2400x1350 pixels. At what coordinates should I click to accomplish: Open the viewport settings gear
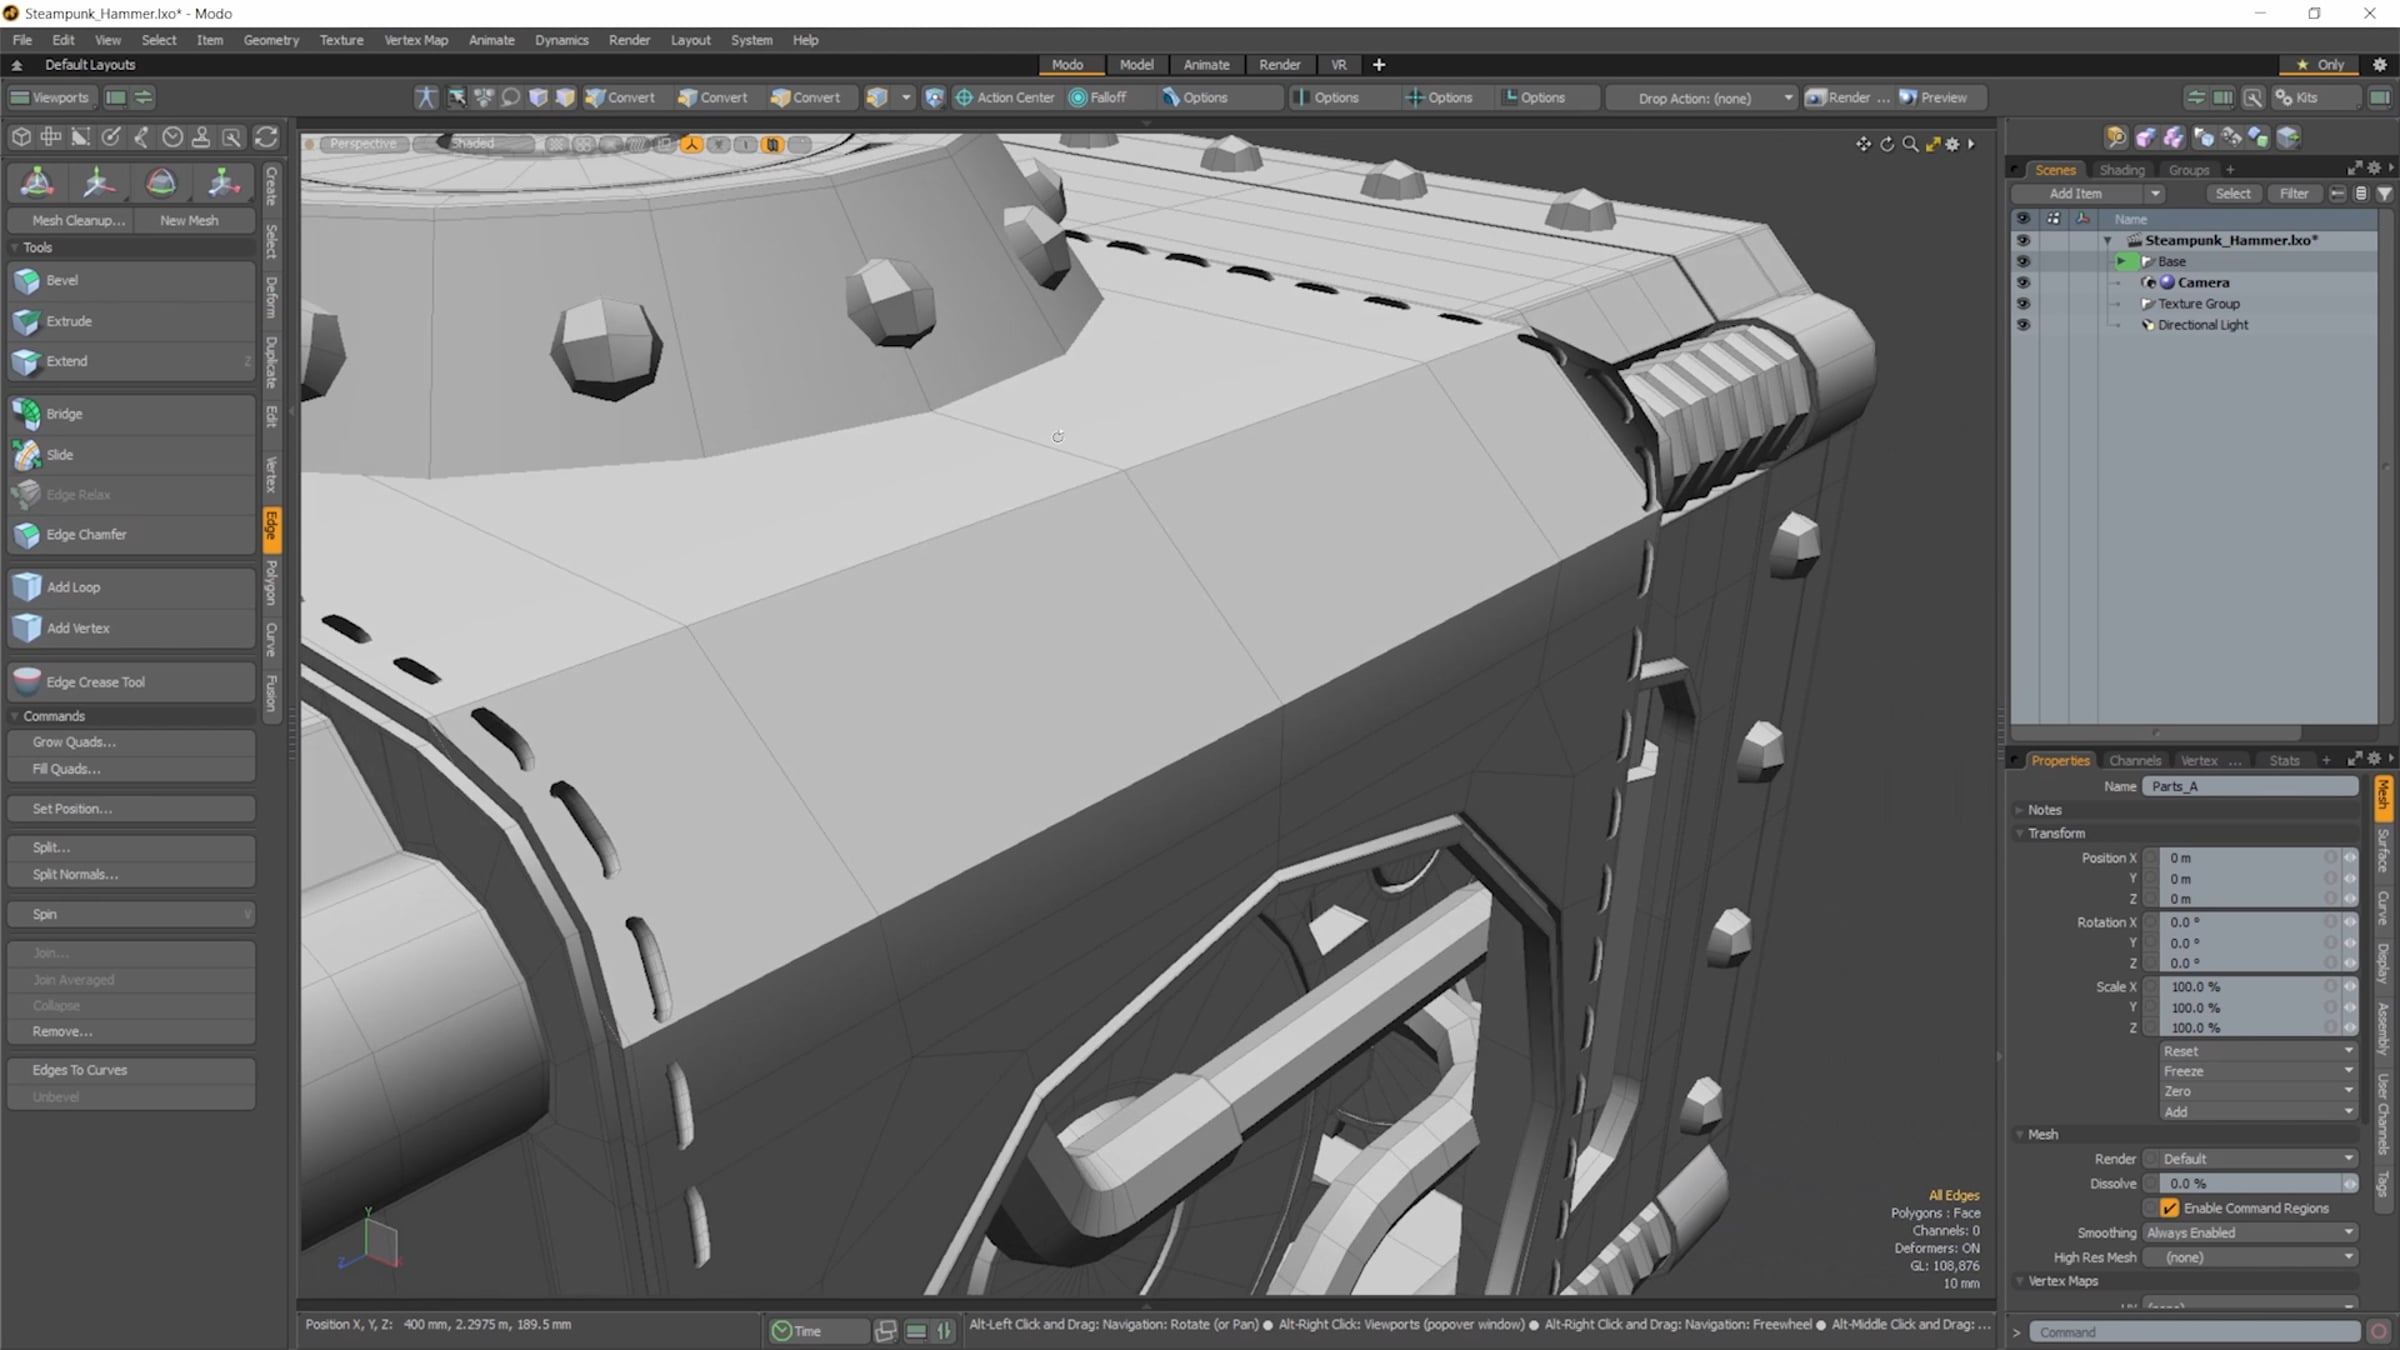tap(1952, 144)
